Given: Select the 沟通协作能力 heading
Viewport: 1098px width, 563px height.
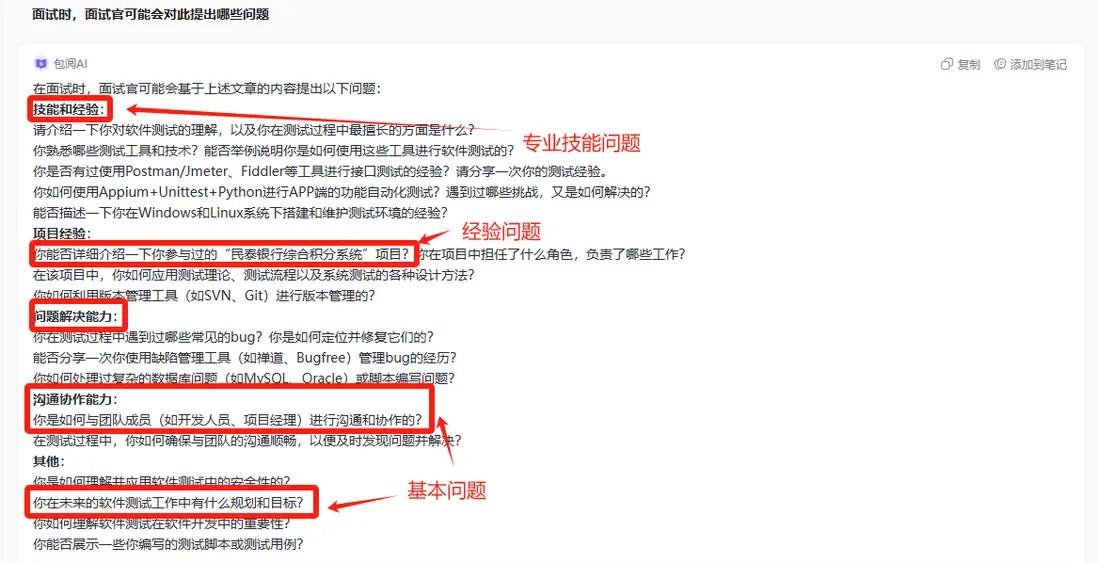Looking at the screenshot, I should [74, 400].
